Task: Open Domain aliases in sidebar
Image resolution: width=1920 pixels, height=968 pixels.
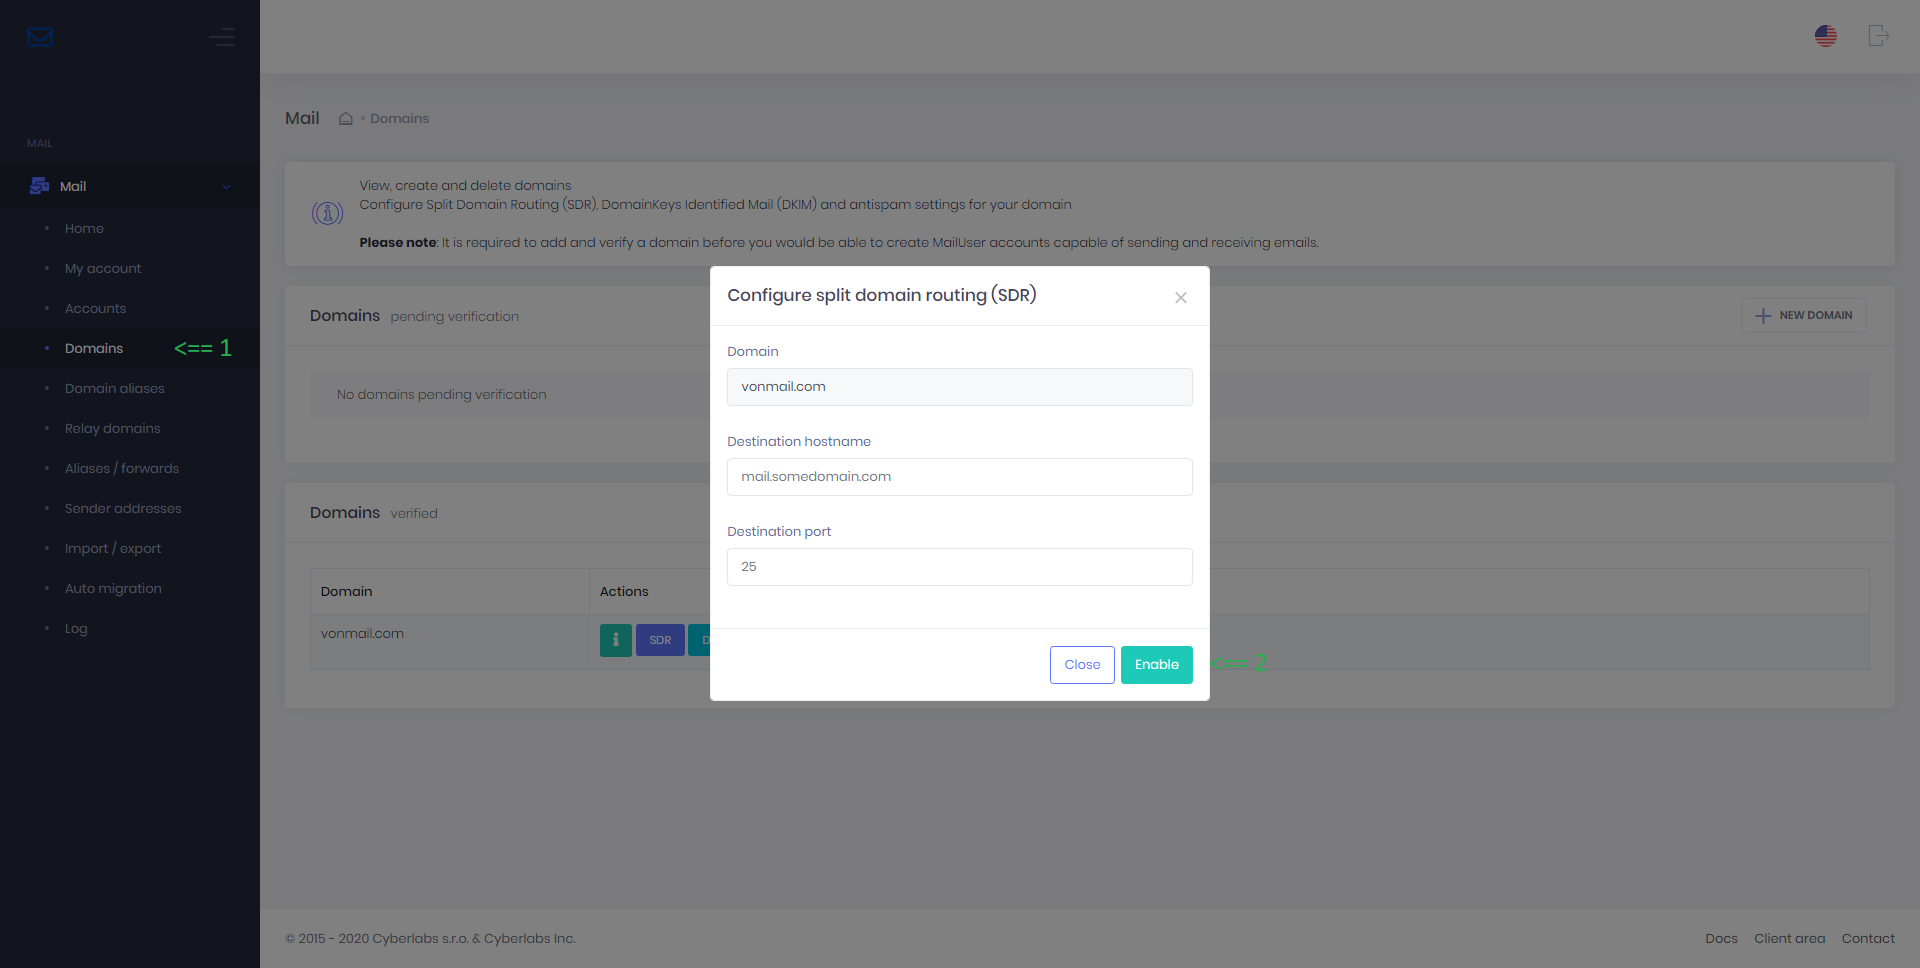Action: pyautogui.click(x=114, y=389)
